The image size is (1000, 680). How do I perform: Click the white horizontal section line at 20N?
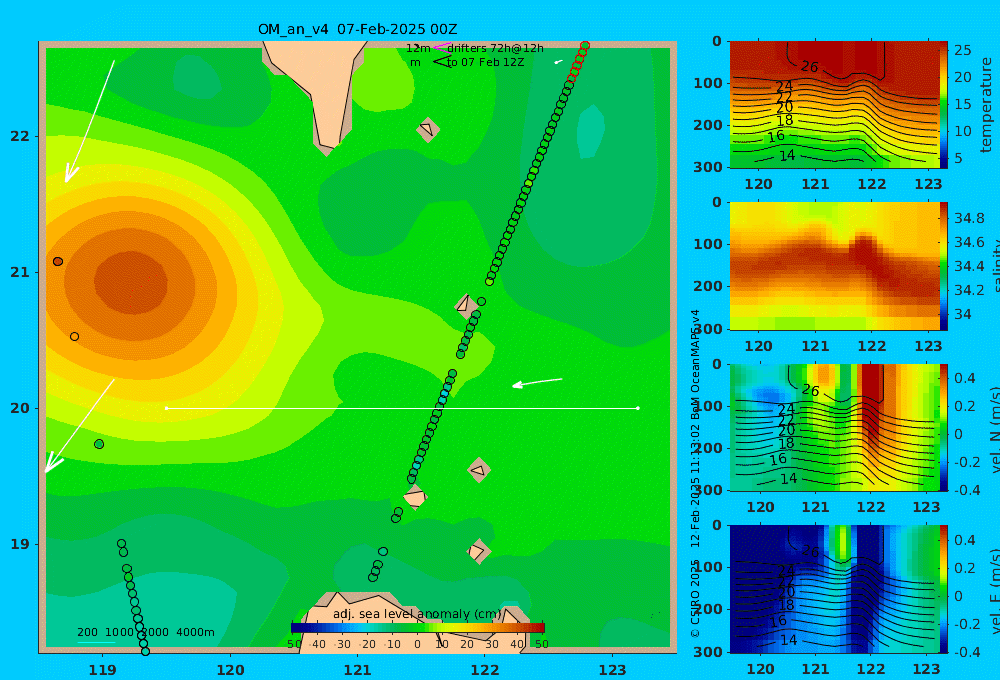402,408
